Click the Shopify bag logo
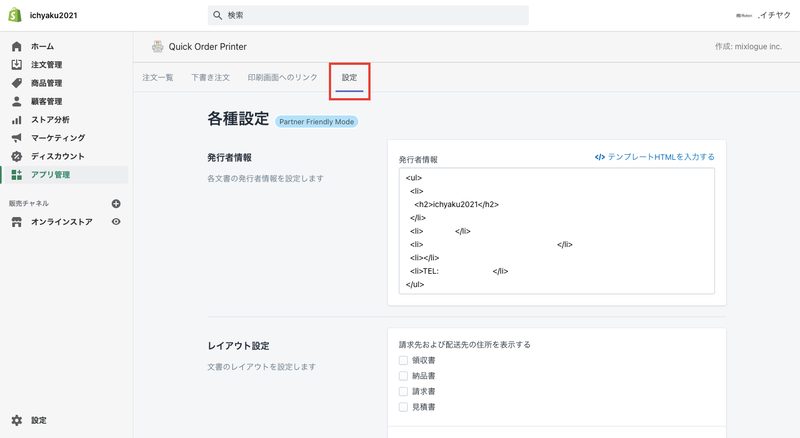 pos(15,15)
